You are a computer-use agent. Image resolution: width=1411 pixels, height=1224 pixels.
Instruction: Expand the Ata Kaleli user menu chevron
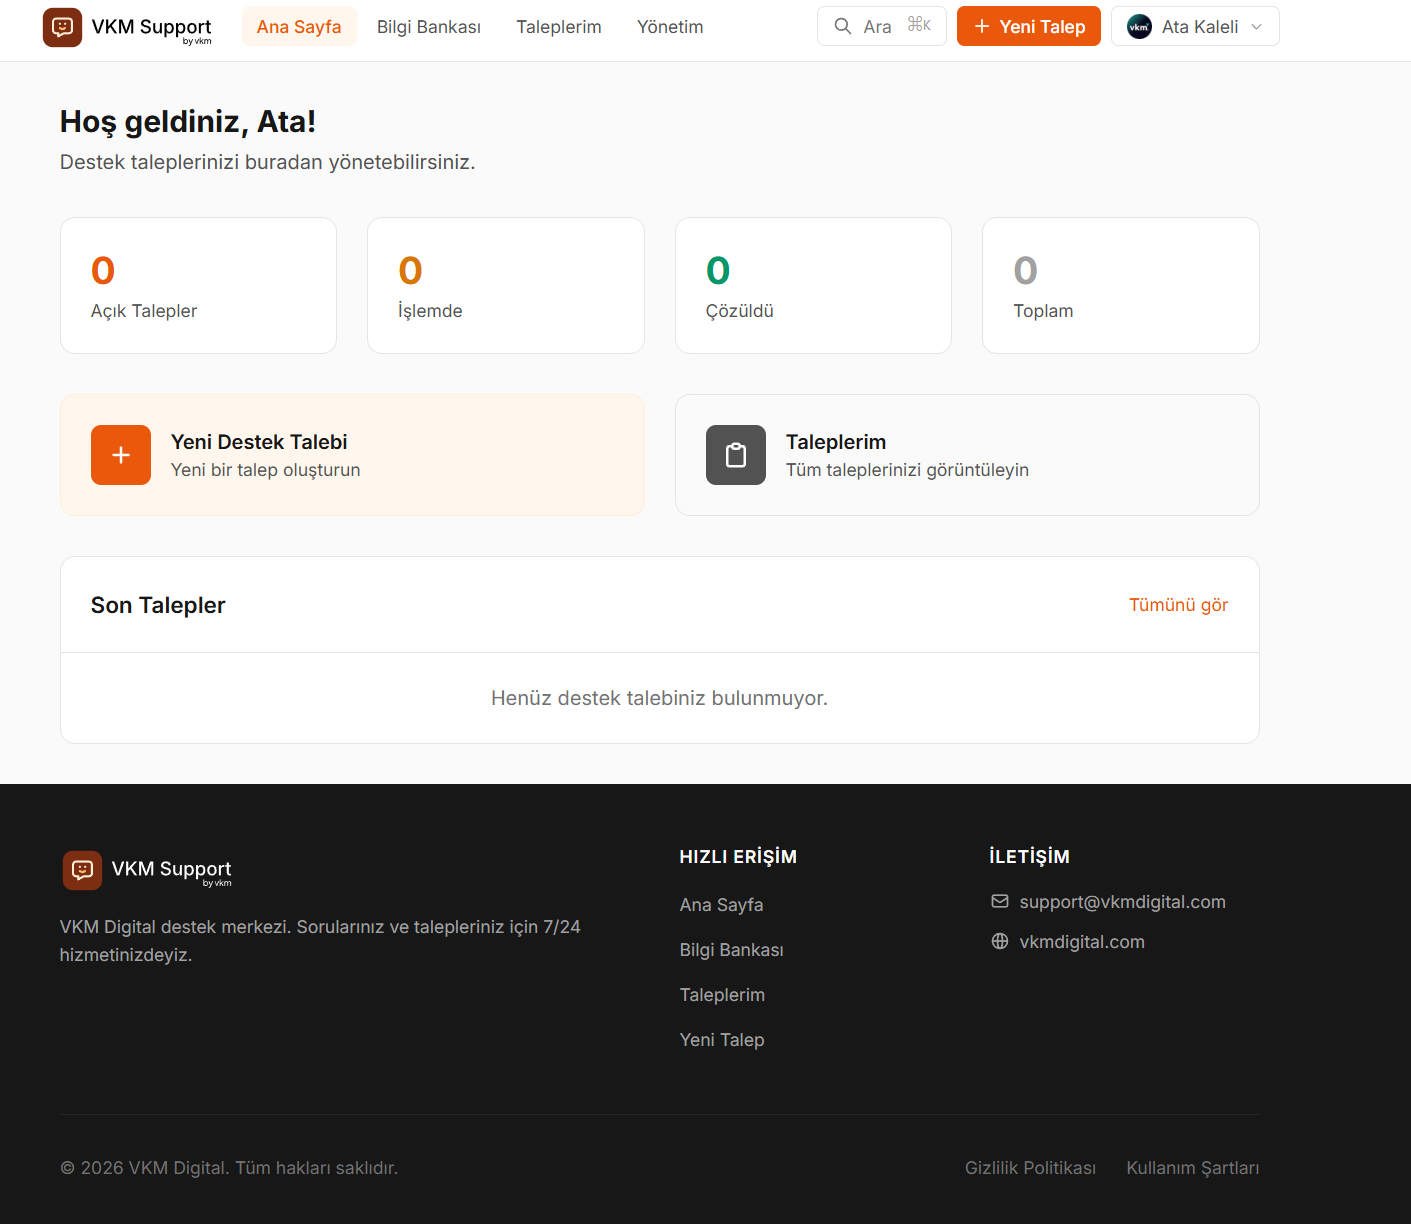click(1257, 27)
